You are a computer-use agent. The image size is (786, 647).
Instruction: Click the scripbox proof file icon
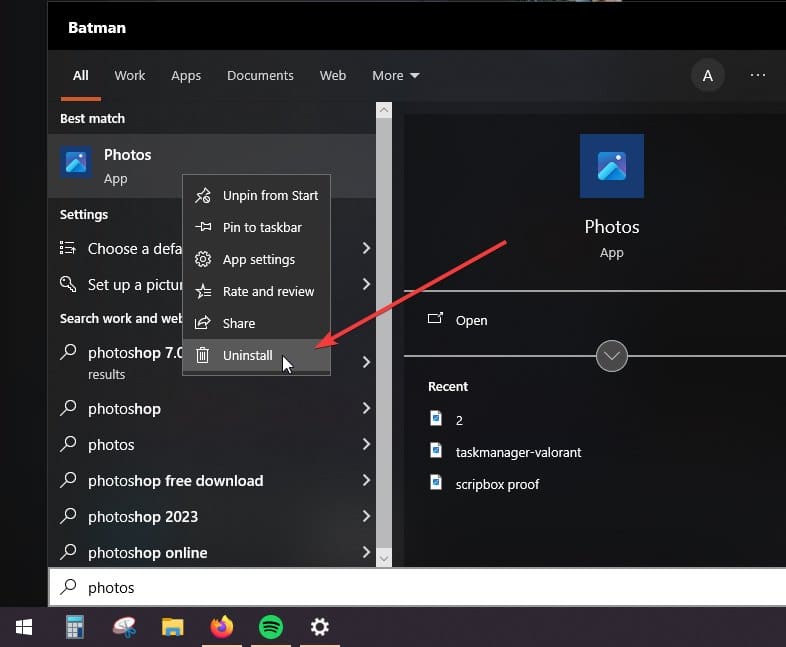(x=436, y=483)
